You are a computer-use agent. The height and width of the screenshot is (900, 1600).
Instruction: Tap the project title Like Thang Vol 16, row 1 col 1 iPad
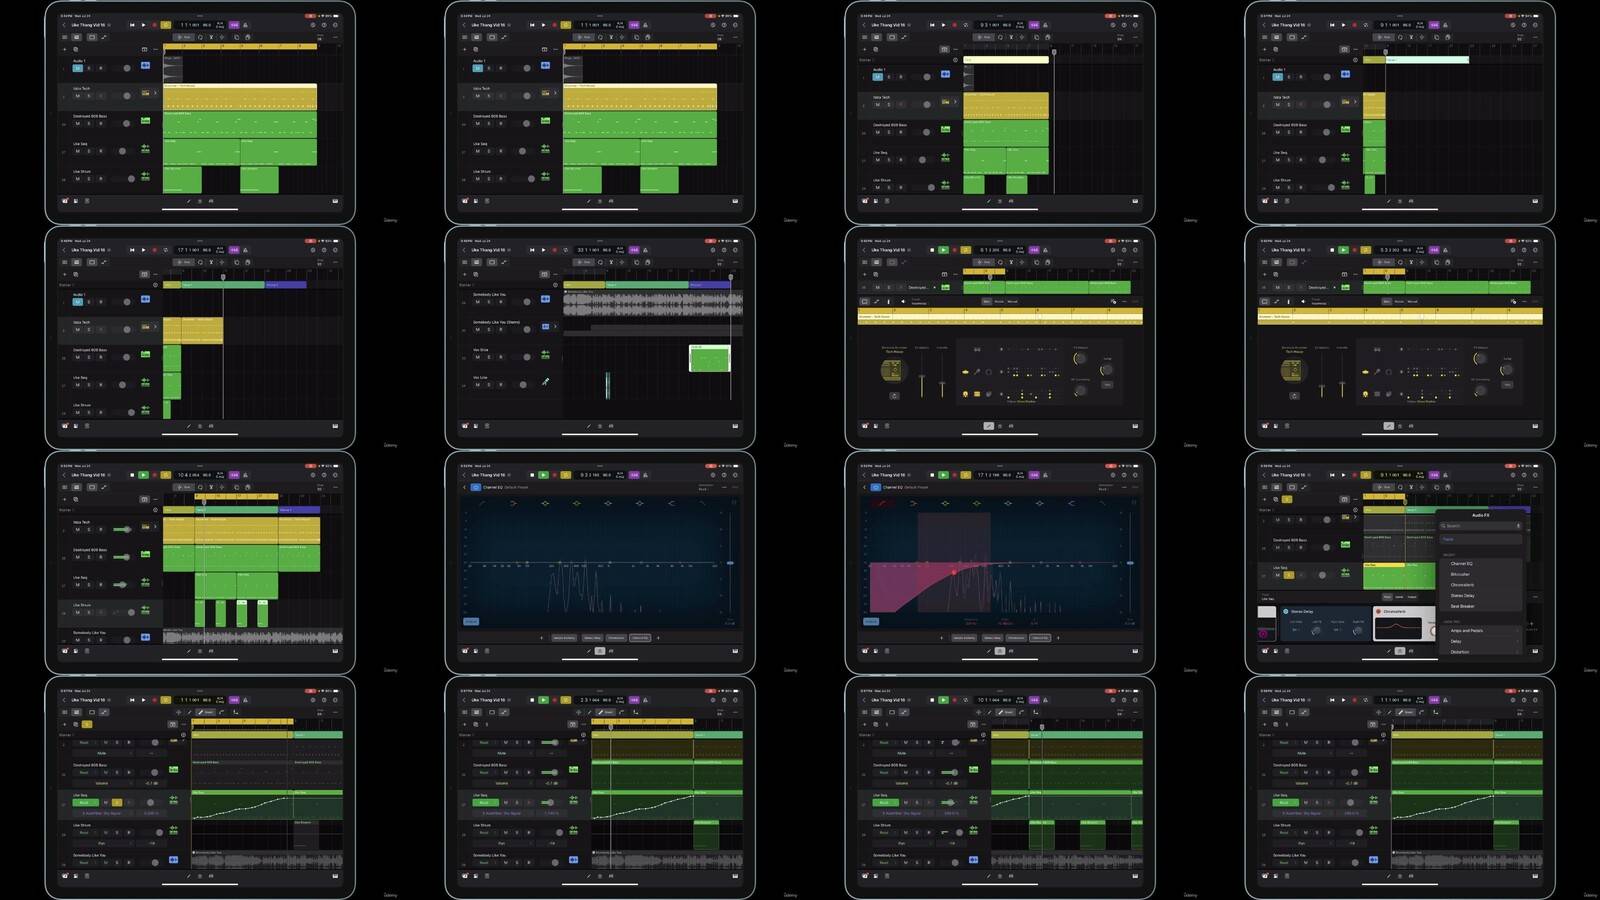(x=88, y=25)
